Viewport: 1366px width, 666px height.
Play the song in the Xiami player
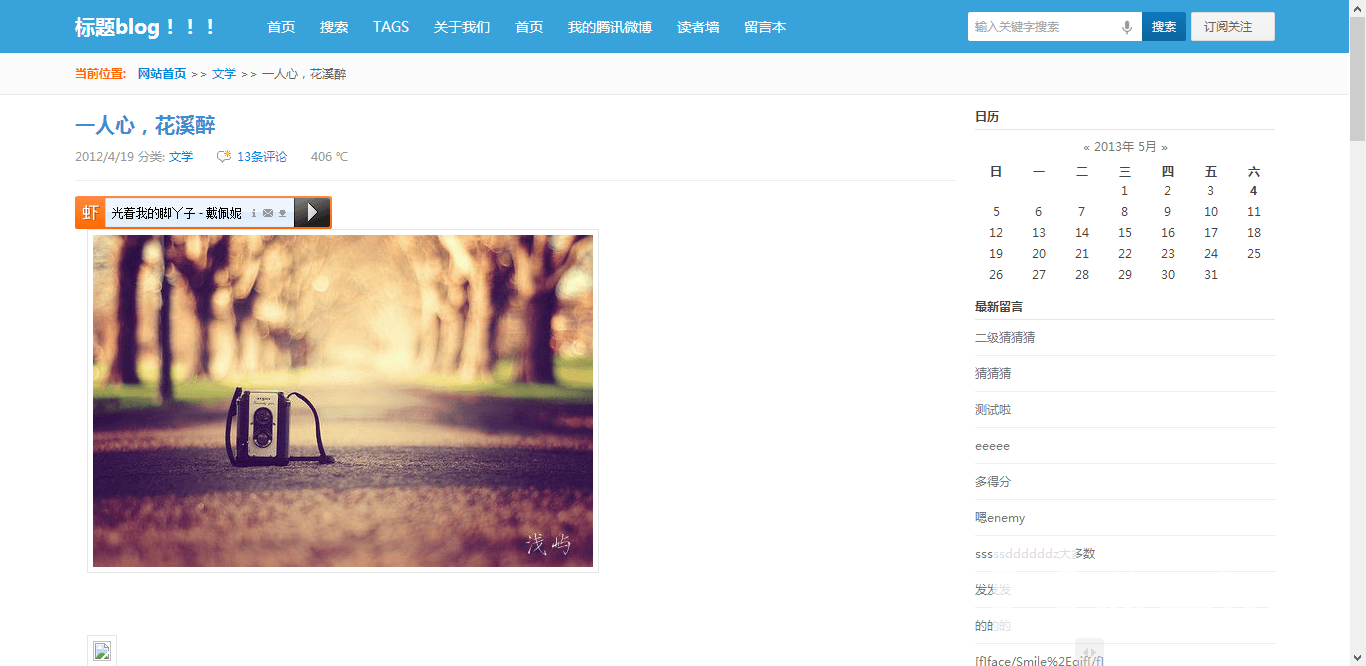click(312, 212)
